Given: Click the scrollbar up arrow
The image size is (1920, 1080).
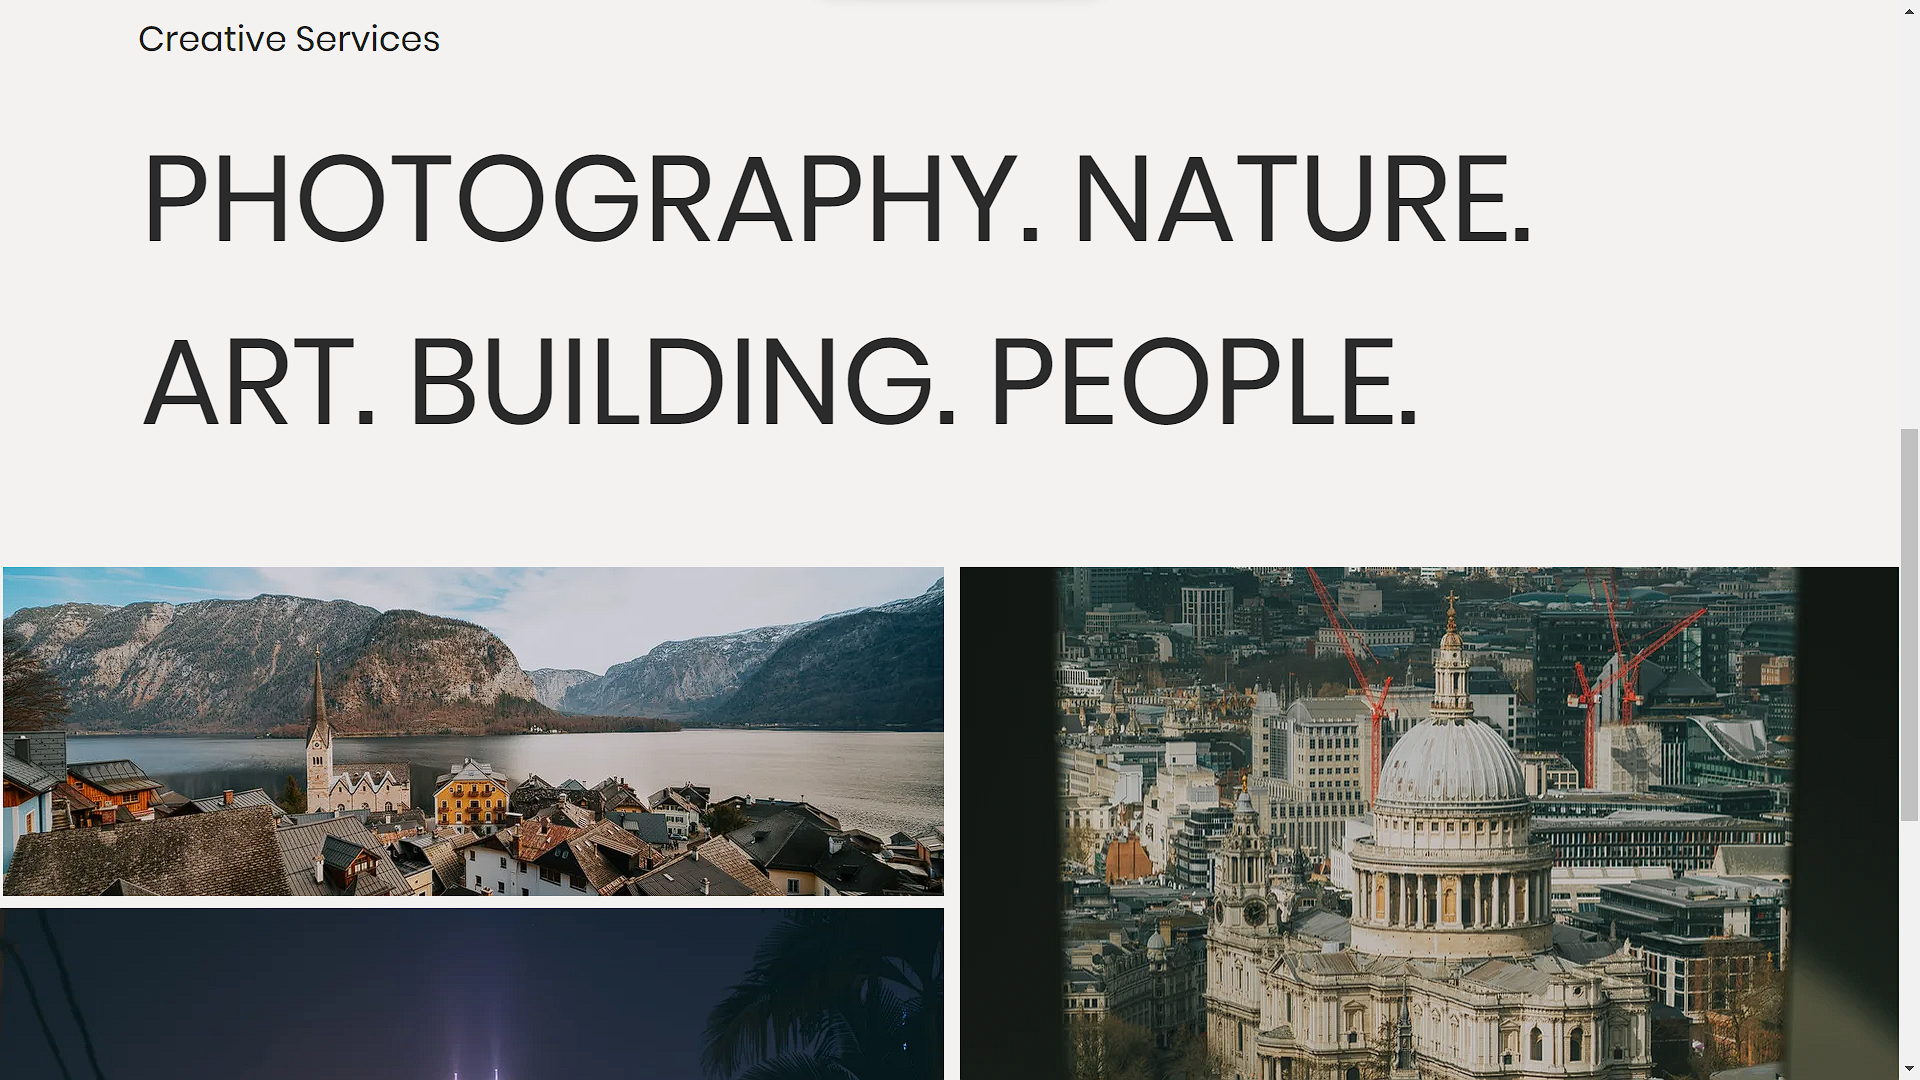Looking at the screenshot, I should point(1909,10).
